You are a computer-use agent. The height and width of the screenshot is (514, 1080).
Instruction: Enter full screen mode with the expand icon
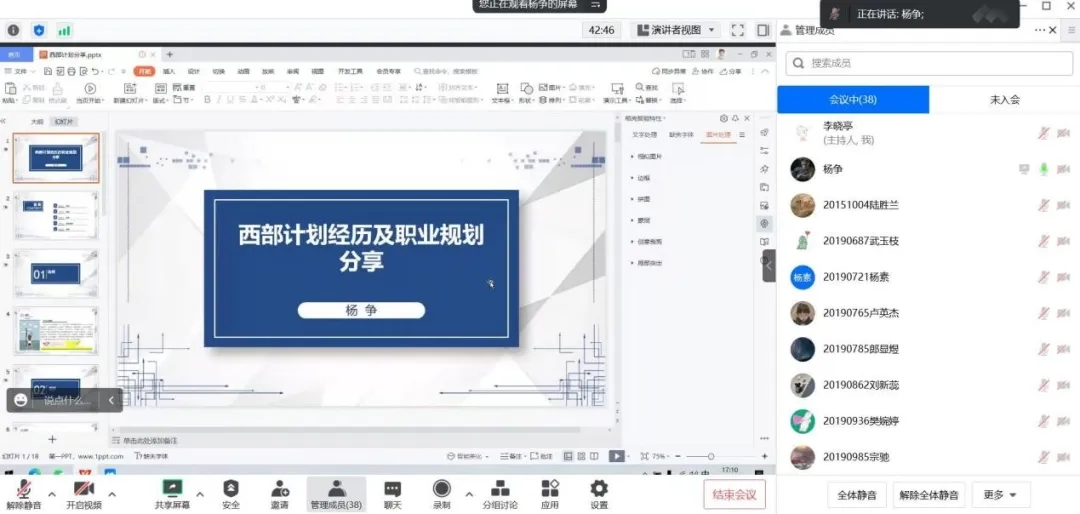737,30
